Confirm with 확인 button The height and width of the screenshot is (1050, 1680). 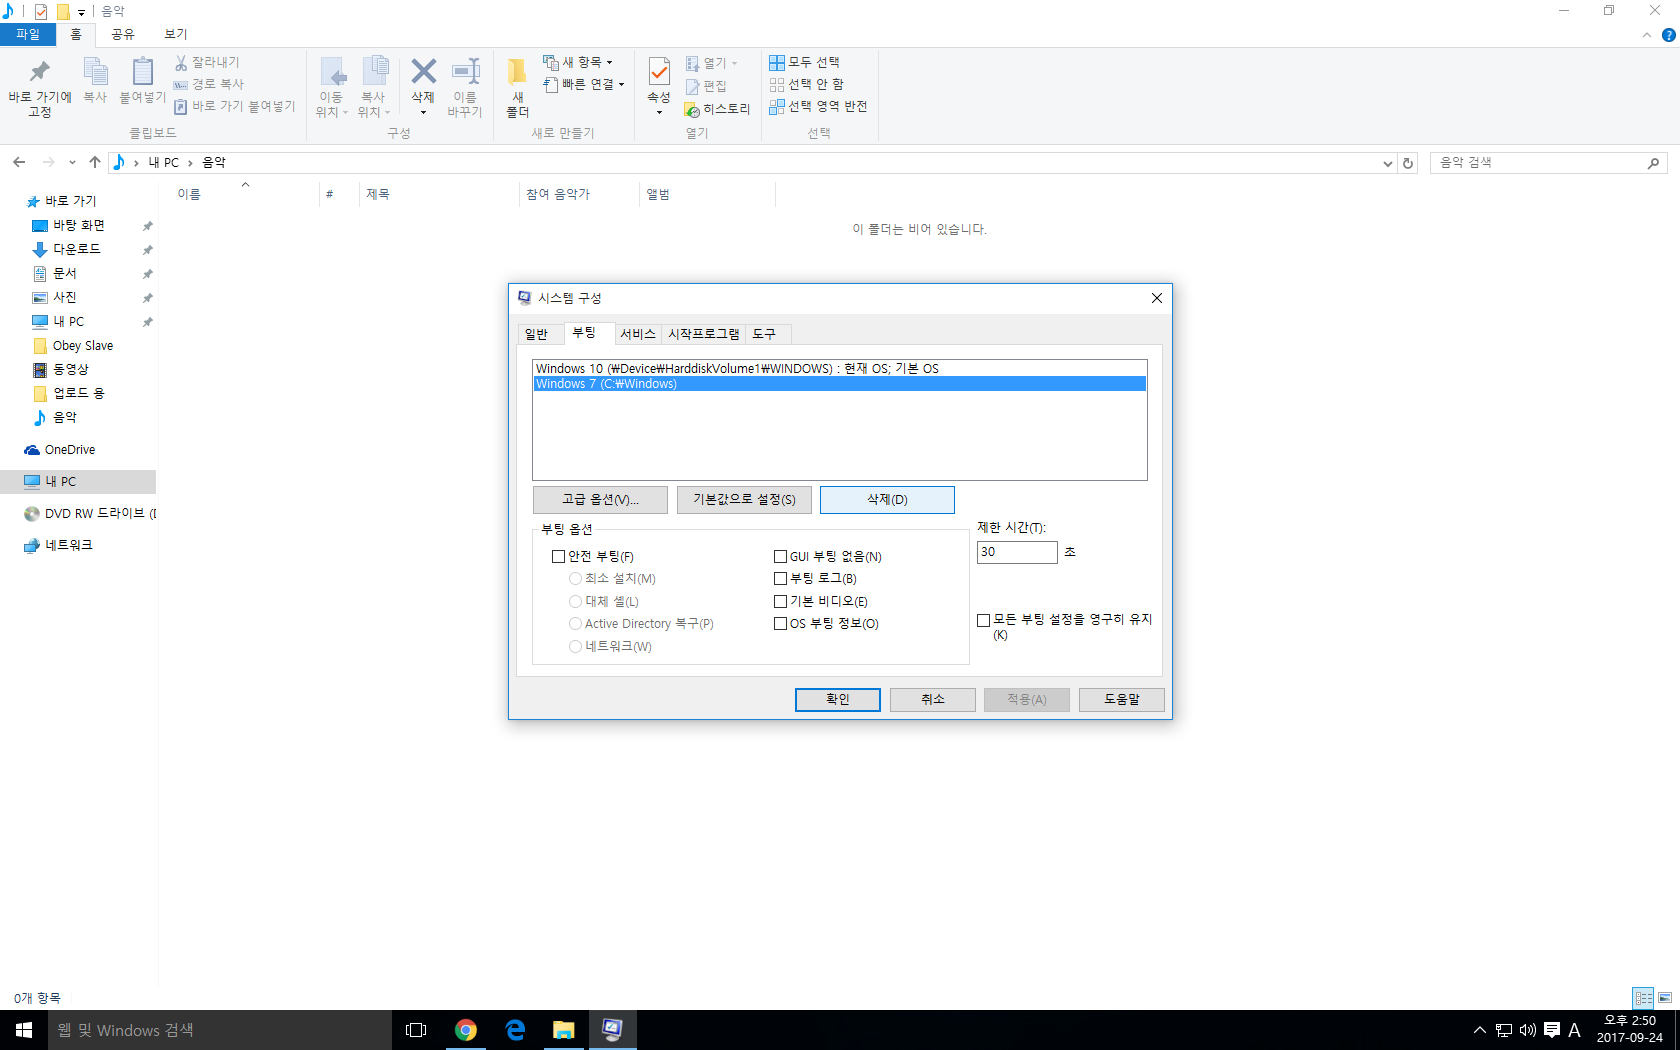pos(838,699)
